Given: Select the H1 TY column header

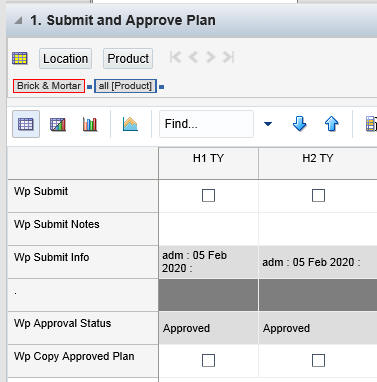Looking at the screenshot, I should [208, 163].
